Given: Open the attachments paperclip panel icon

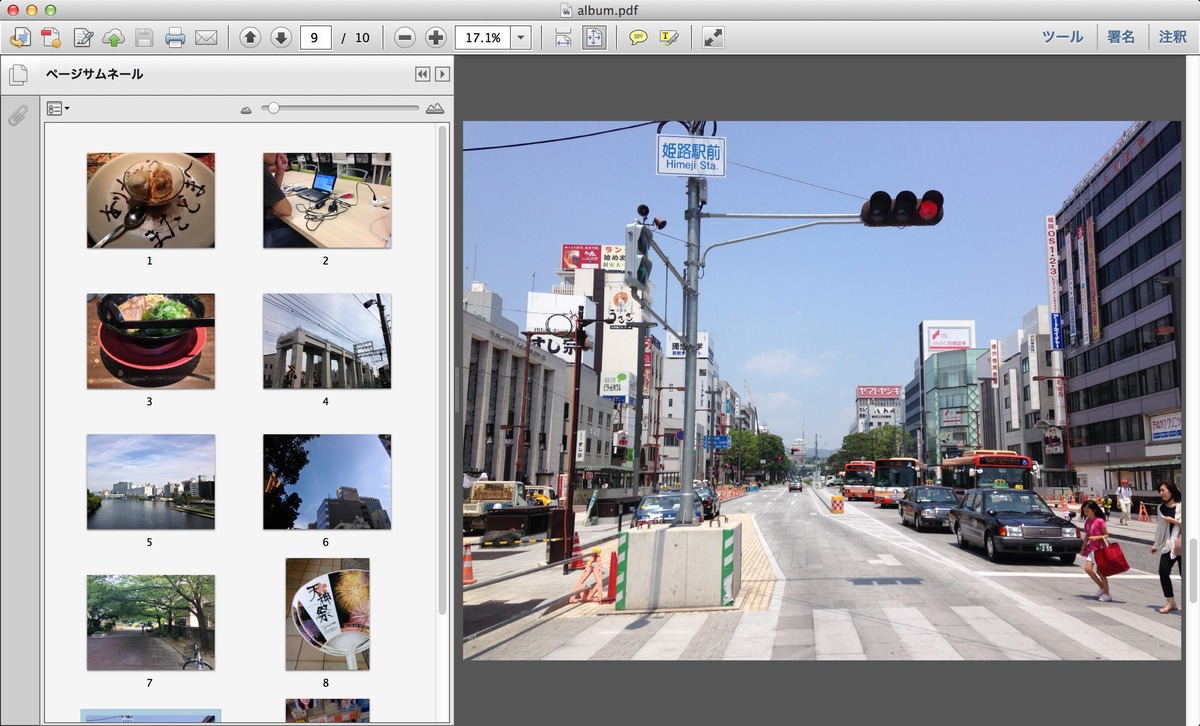Looking at the screenshot, I should click(x=17, y=114).
